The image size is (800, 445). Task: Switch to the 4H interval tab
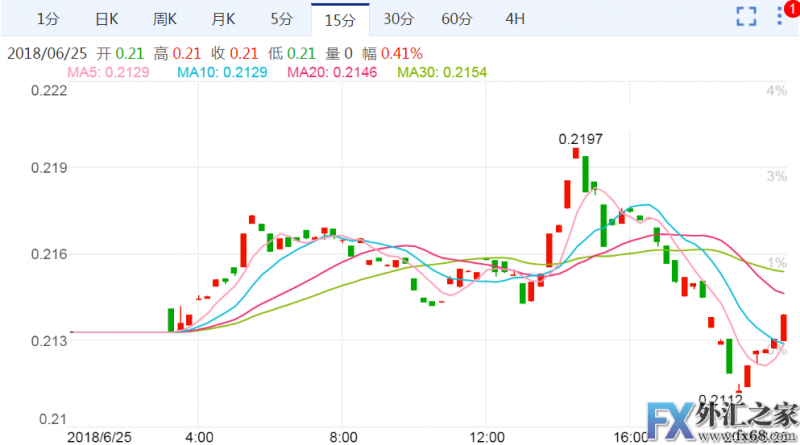[515, 19]
